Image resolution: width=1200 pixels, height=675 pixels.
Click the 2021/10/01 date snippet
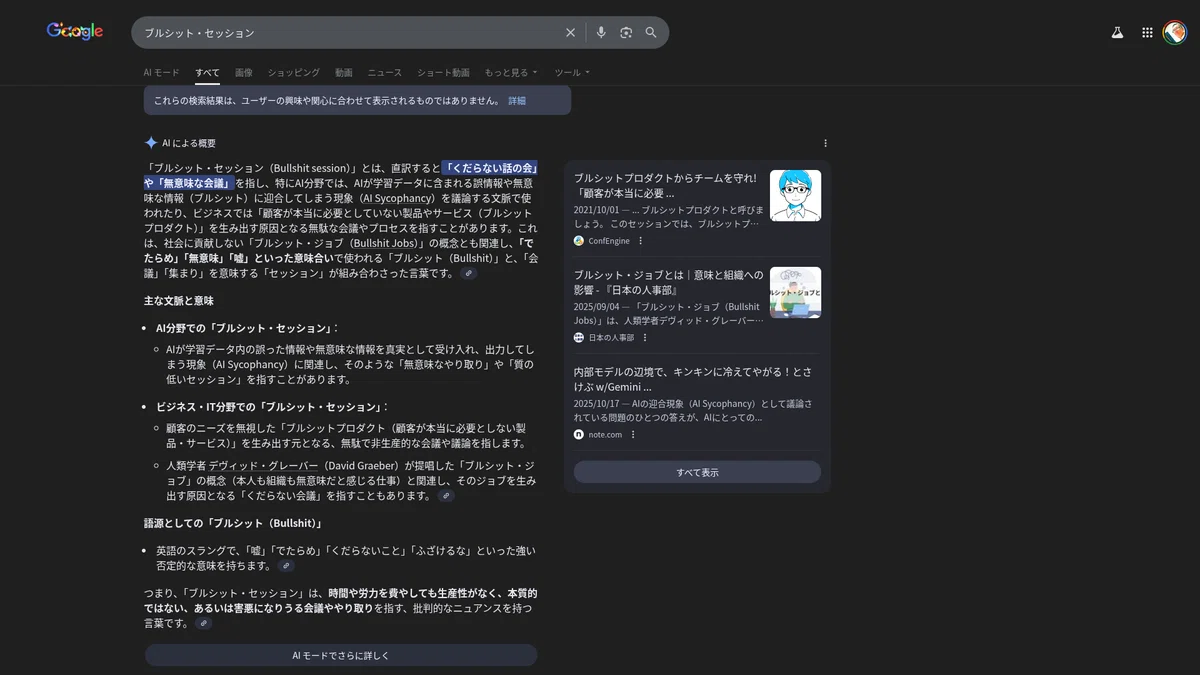tap(598, 210)
